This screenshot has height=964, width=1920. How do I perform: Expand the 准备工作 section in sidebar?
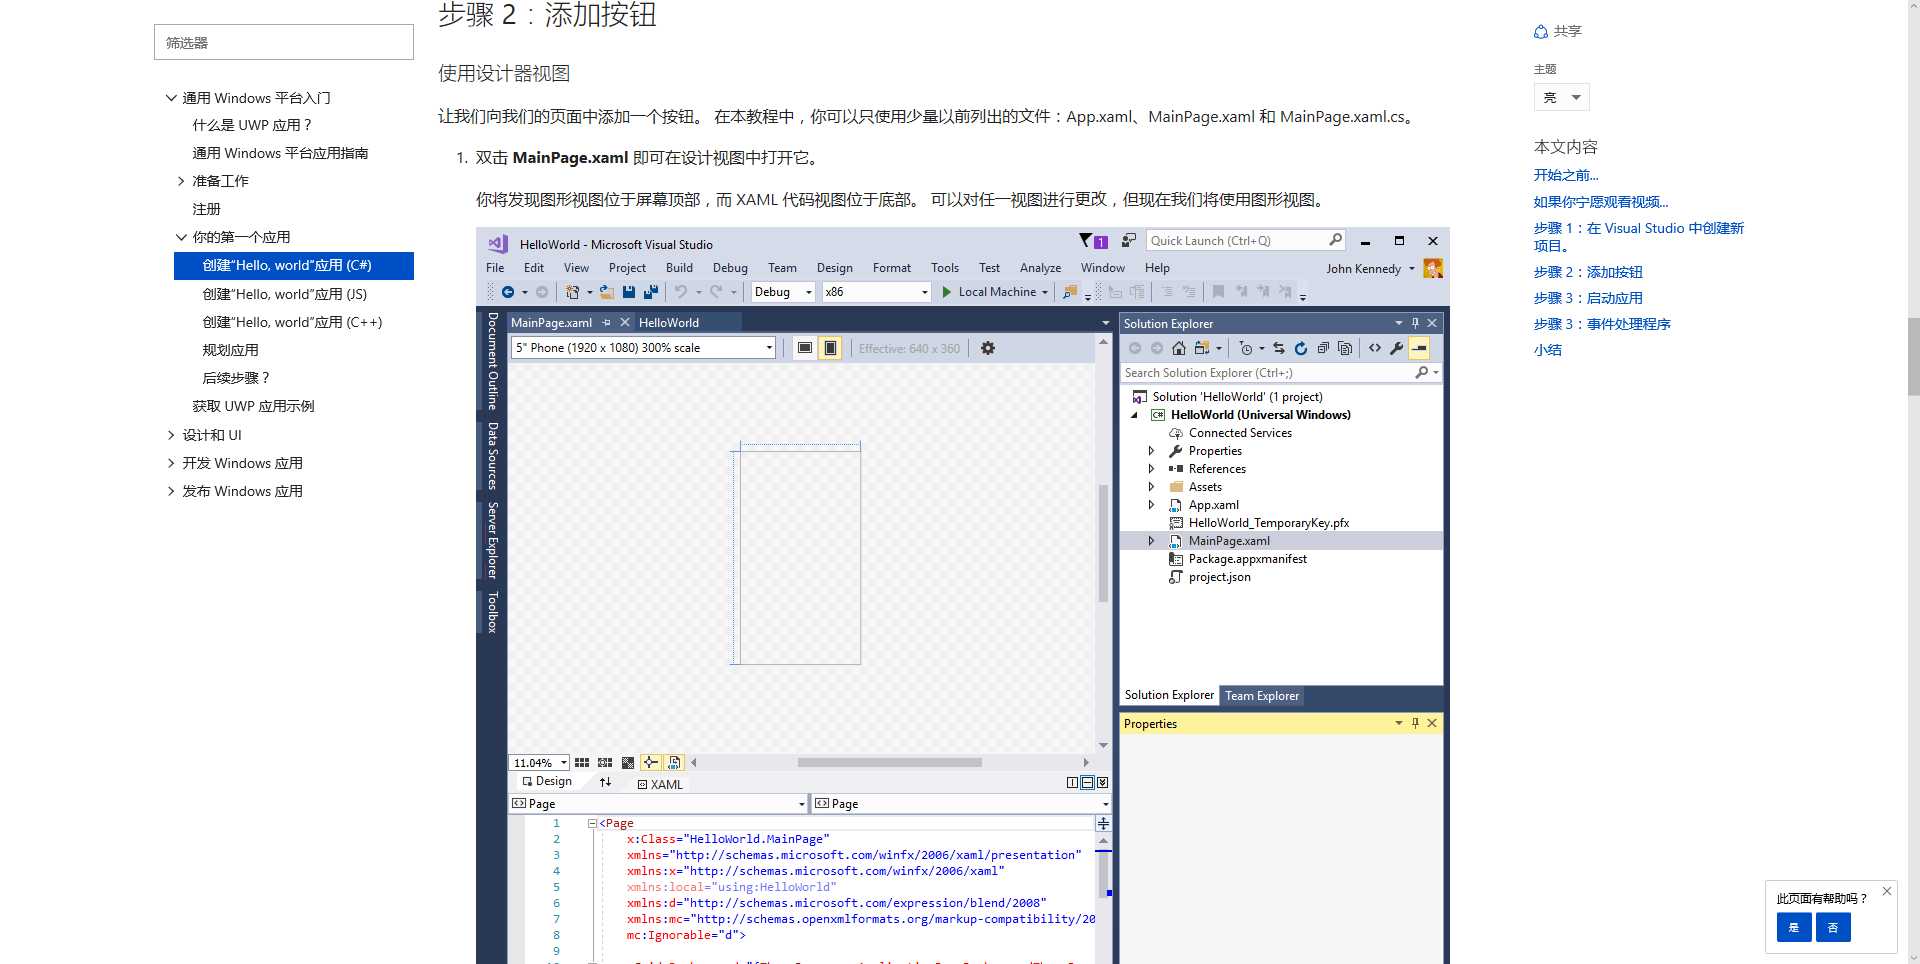181,181
